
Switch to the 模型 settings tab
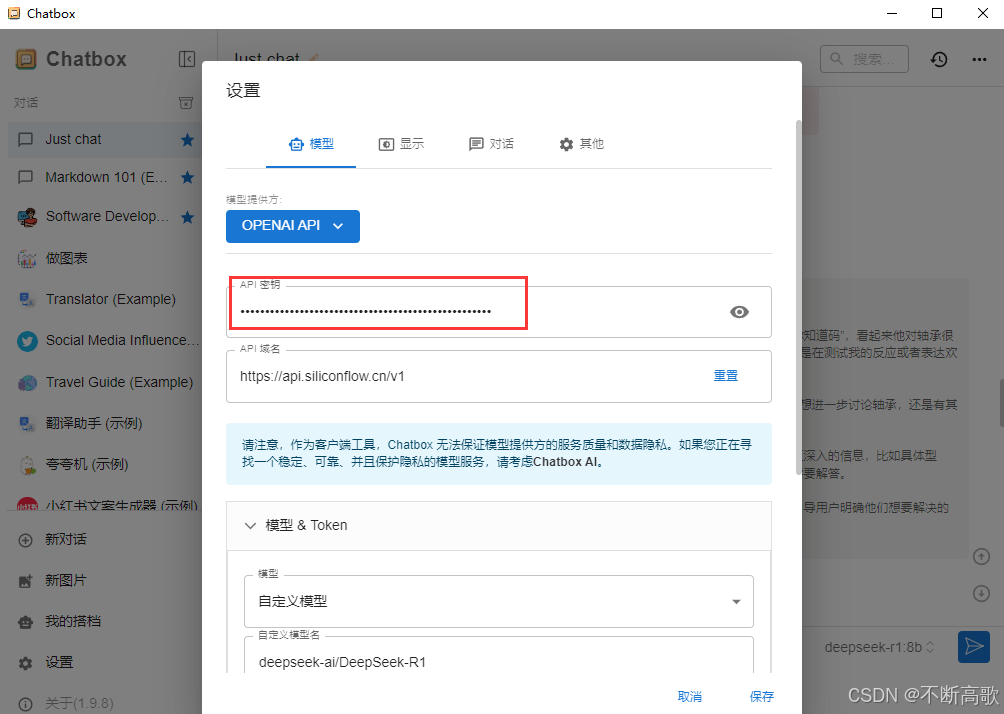[311, 144]
